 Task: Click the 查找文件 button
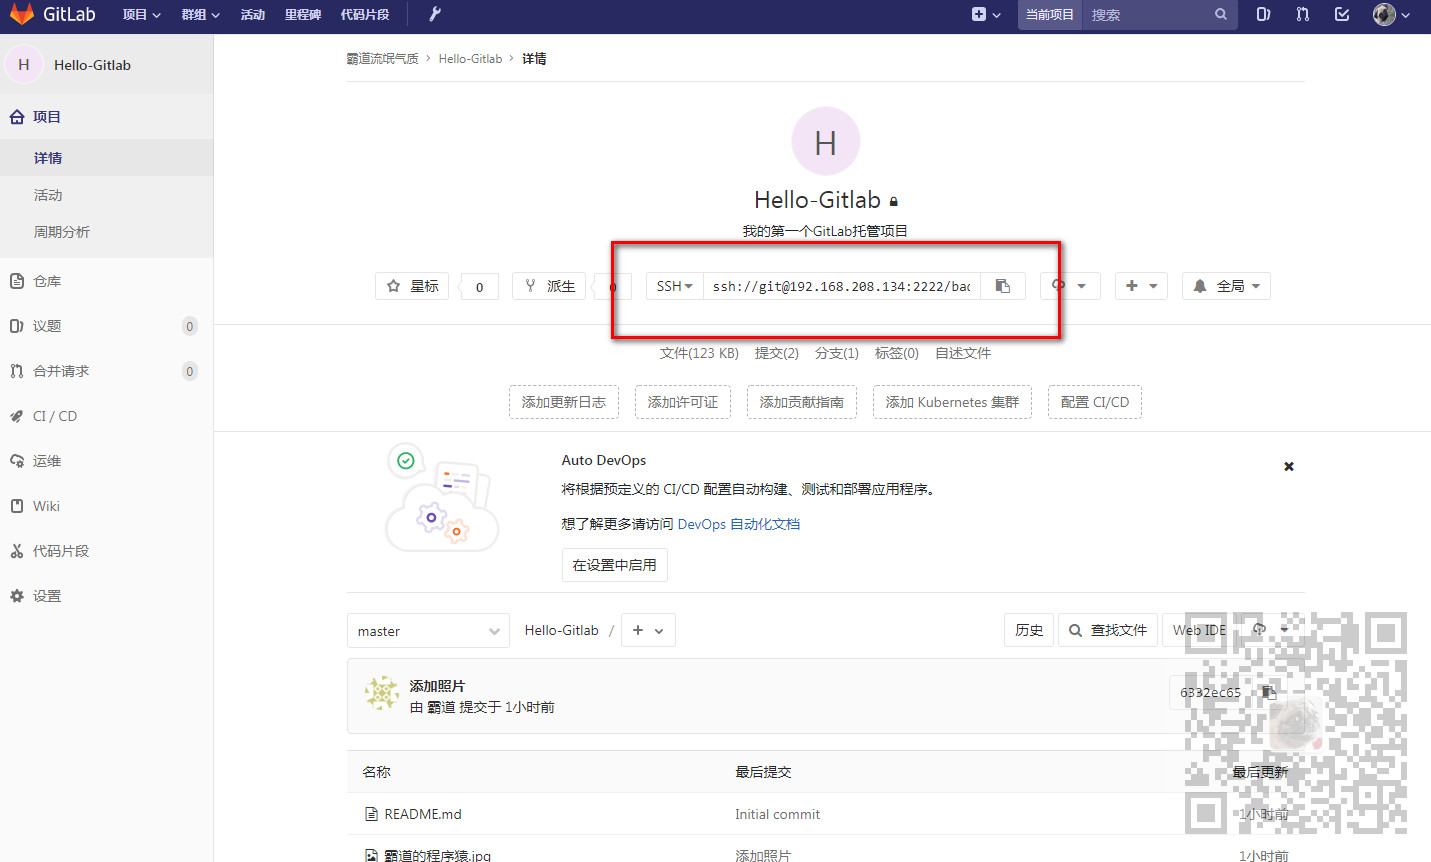click(1108, 630)
